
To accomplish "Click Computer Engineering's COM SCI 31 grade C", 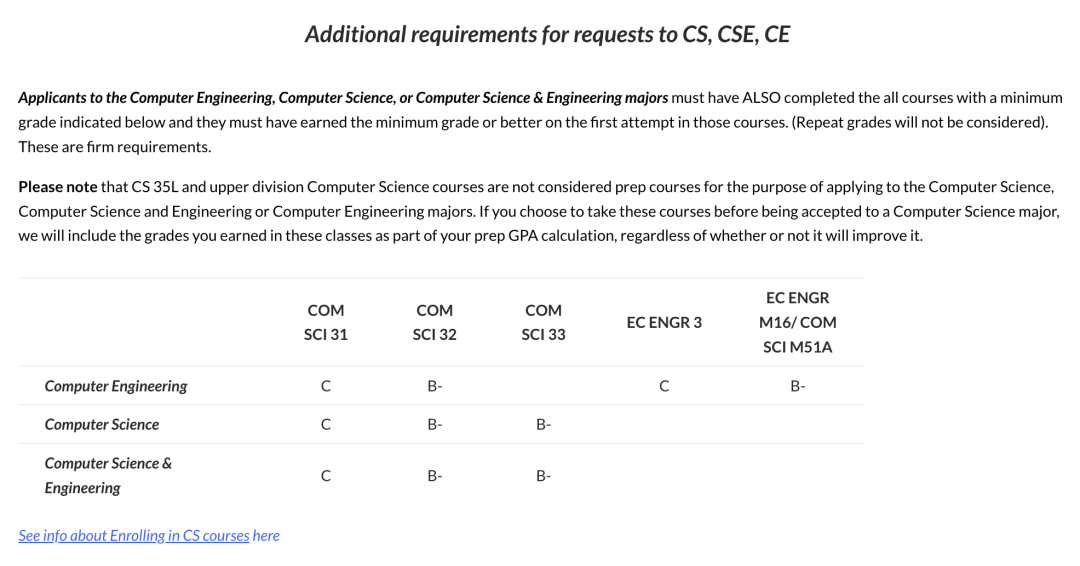I will tap(326, 386).
